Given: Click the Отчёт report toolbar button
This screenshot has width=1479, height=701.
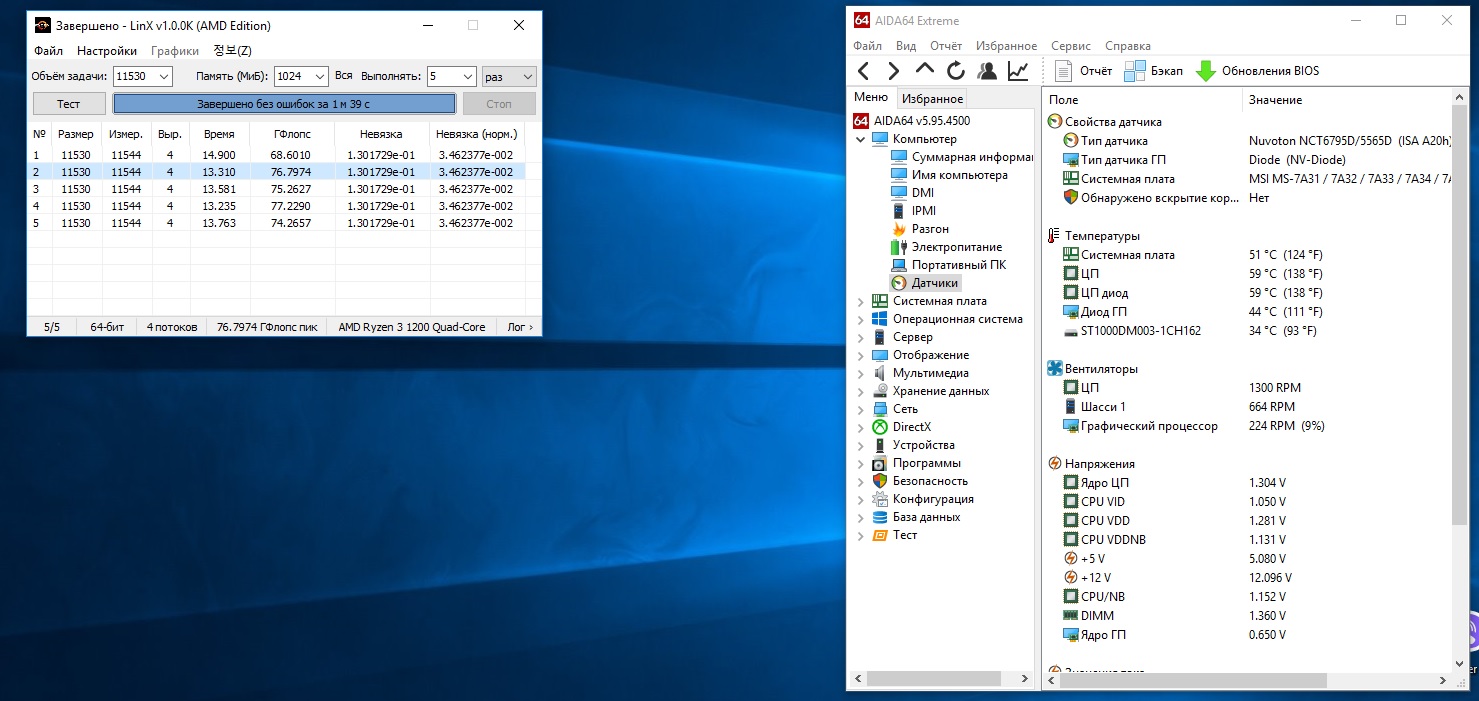Looking at the screenshot, I should click(x=1083, y=71).
